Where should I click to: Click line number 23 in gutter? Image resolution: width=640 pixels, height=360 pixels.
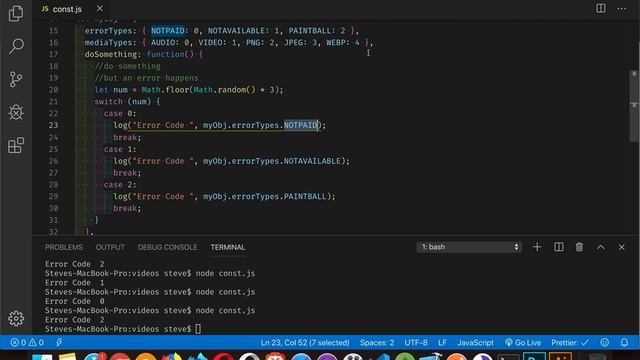tap(53, 125)
